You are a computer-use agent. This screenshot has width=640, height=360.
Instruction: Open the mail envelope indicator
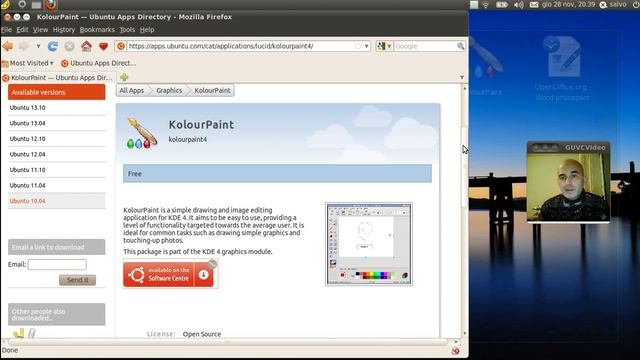534,4
